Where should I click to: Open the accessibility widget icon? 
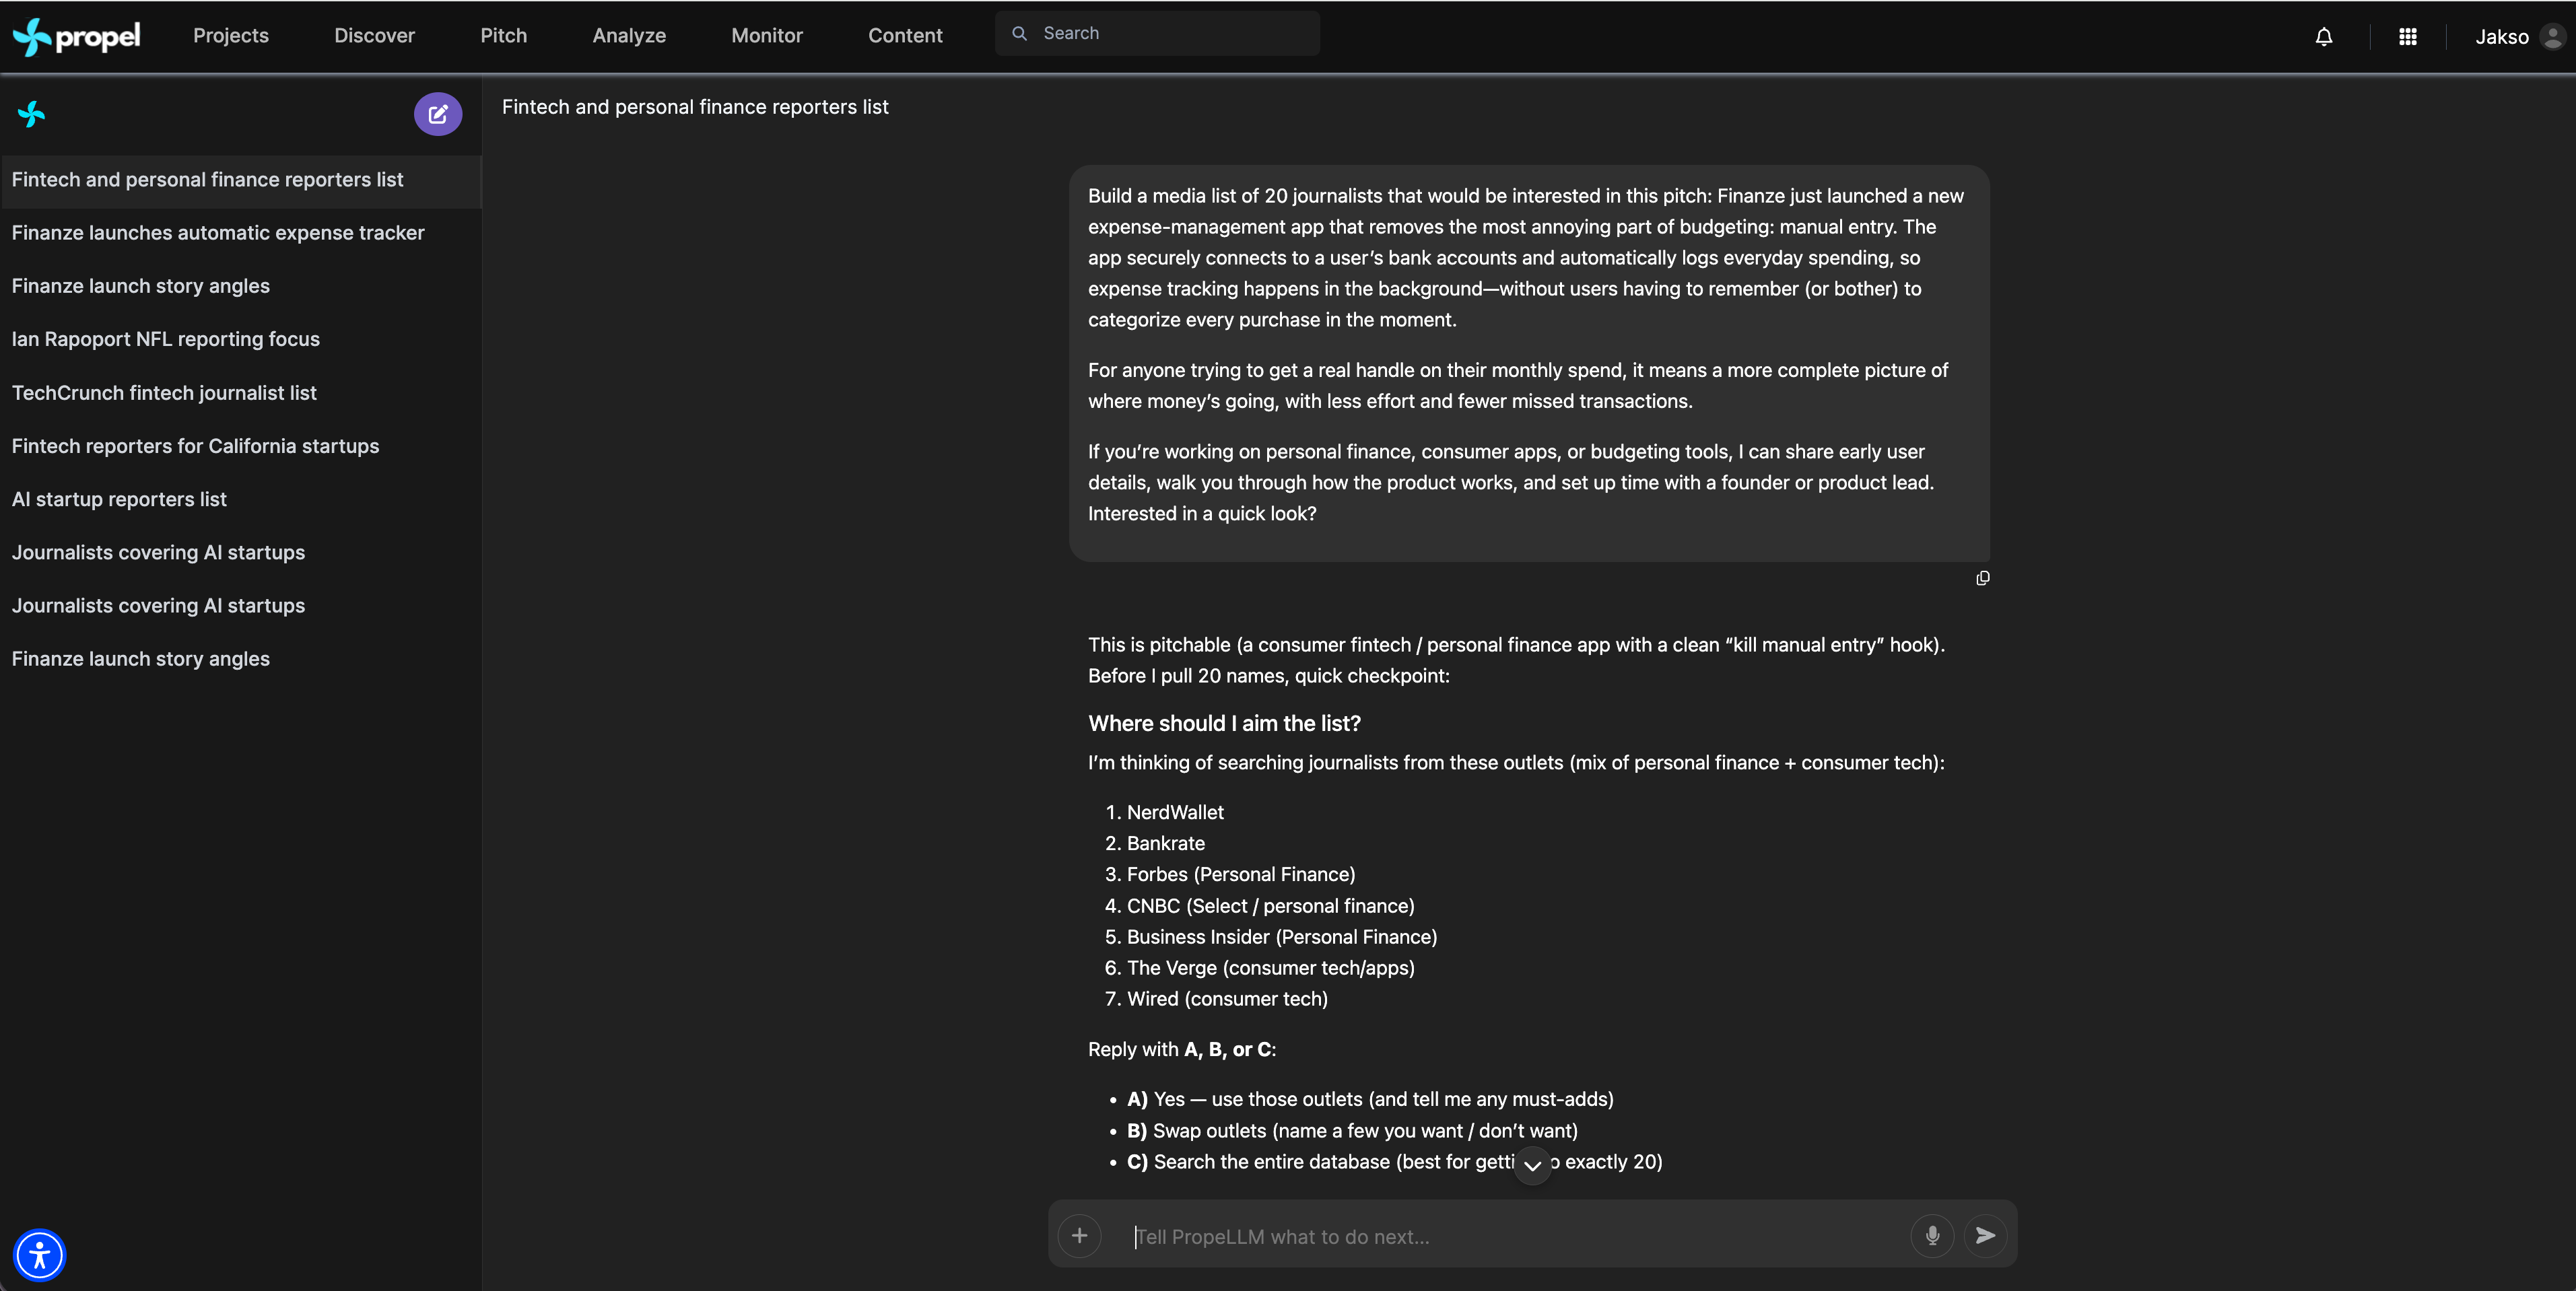point(40,1254)
